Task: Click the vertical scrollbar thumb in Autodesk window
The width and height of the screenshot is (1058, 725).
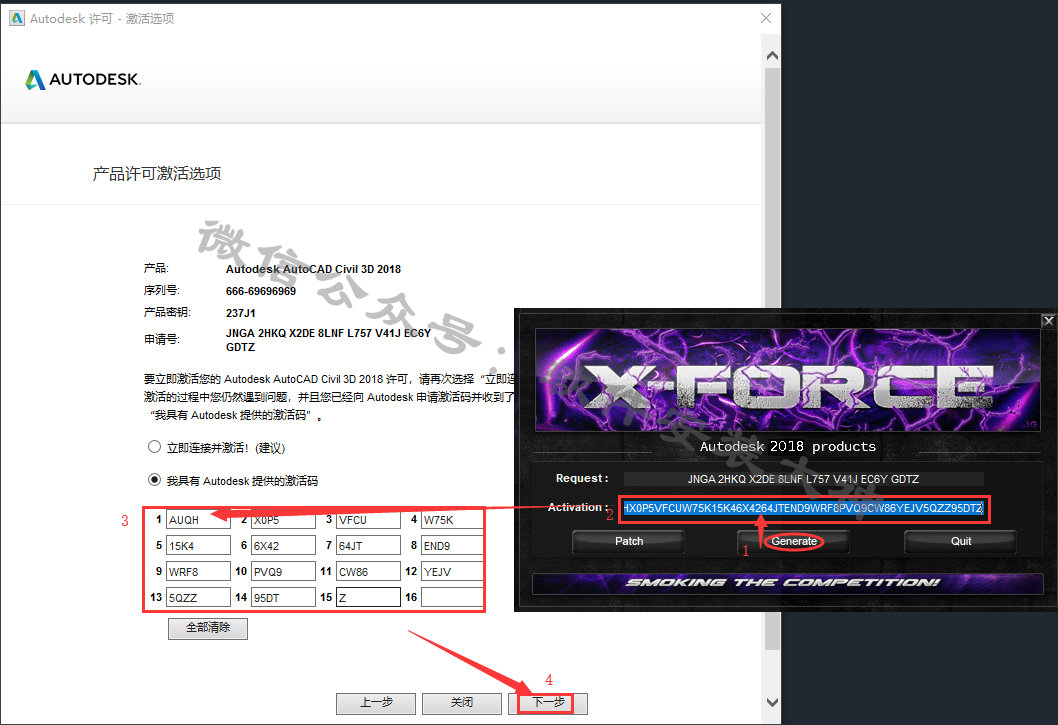Action: click(x=773, y=358)
